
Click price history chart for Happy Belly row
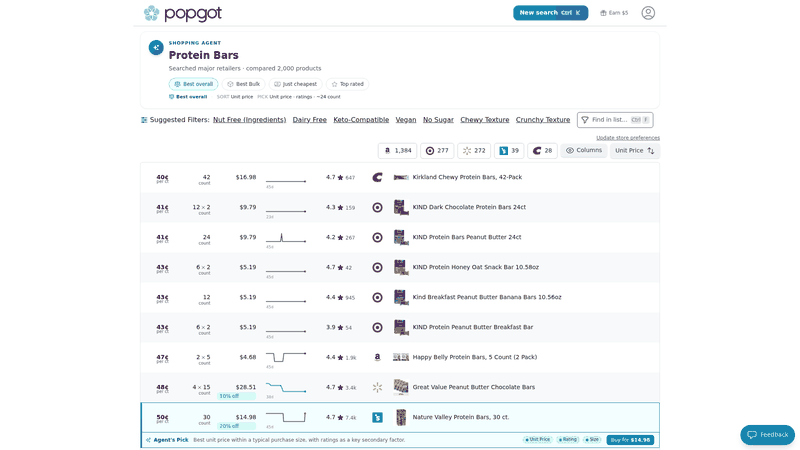point(286,357)
